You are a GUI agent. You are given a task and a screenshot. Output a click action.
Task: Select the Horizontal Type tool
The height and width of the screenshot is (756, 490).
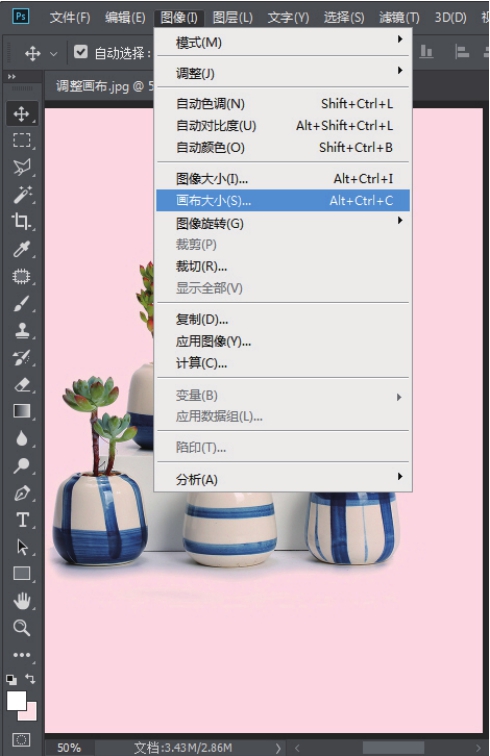click(x=22, y=520)
